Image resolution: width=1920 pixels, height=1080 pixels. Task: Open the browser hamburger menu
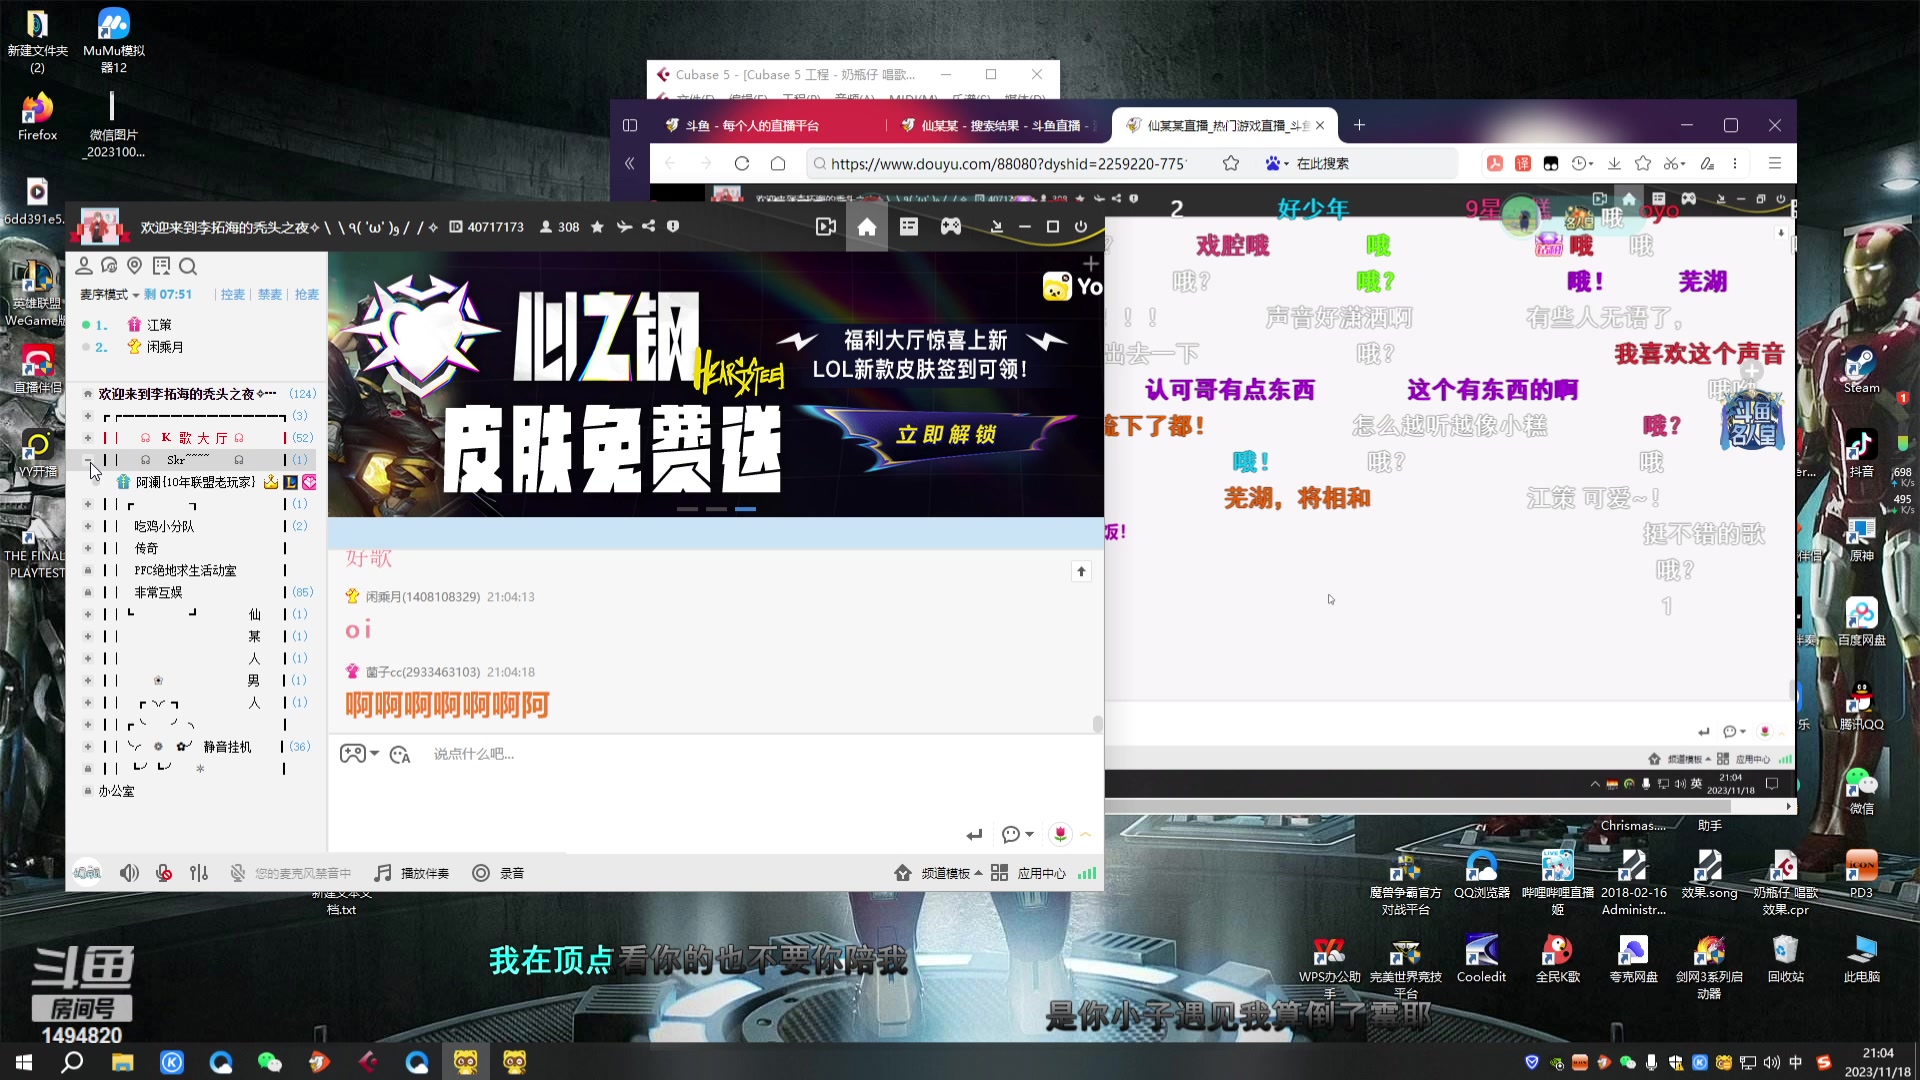click(x=1775, y=163)
